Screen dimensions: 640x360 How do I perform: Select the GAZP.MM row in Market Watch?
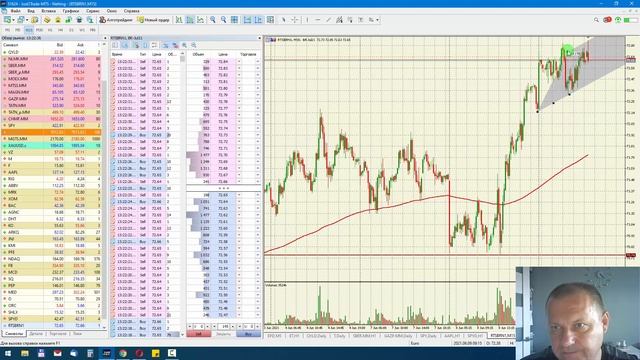pyautogui.click(x=51, y=98)
